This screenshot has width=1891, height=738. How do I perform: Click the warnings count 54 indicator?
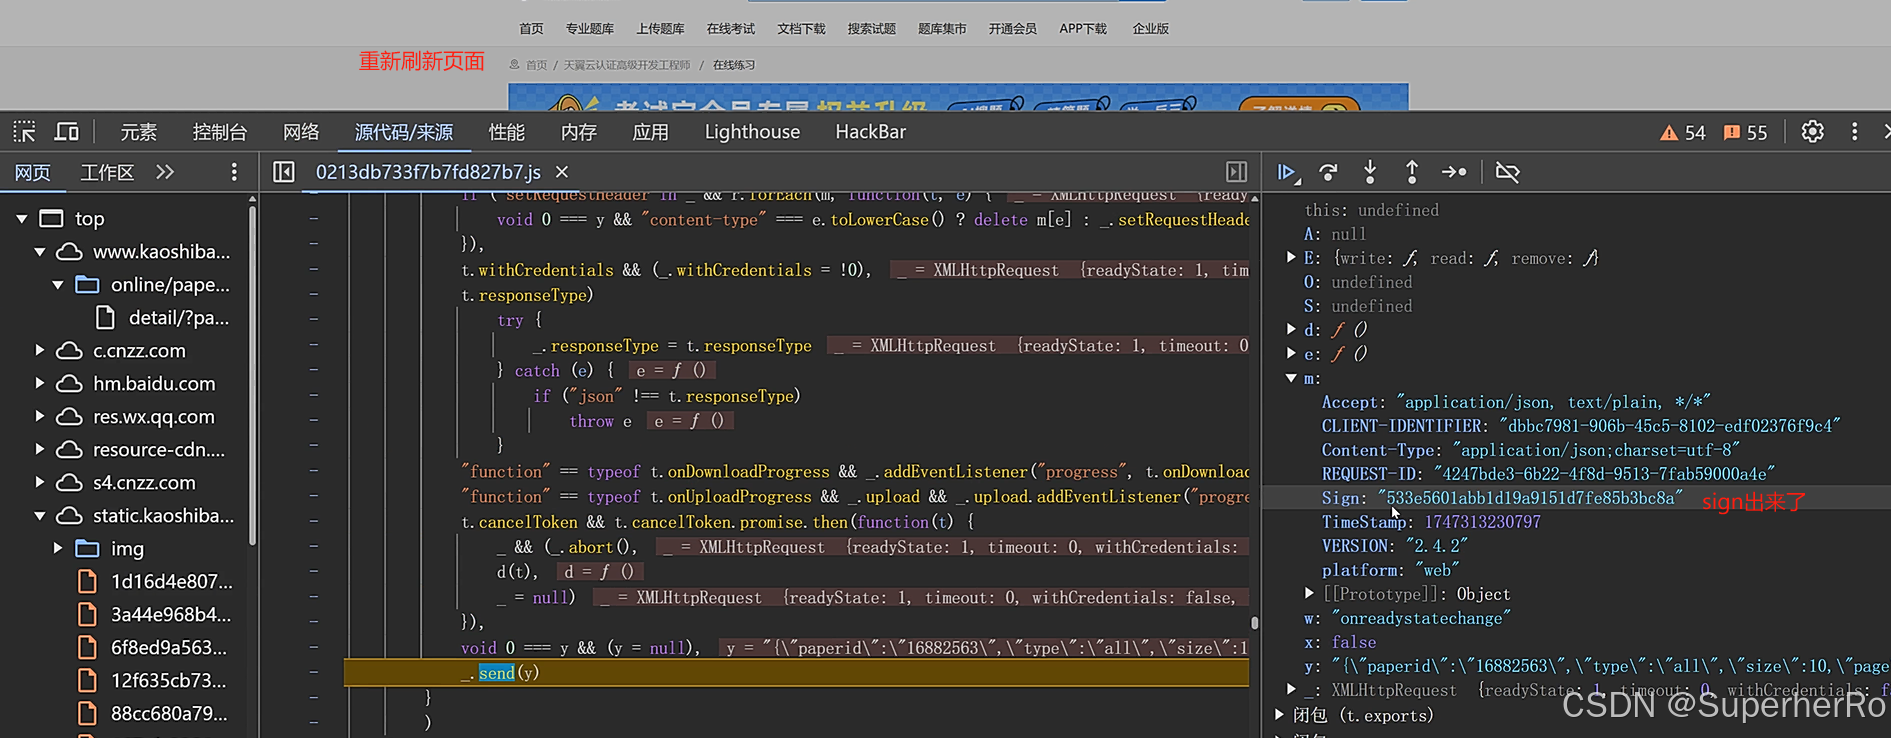pos(1683,133)
